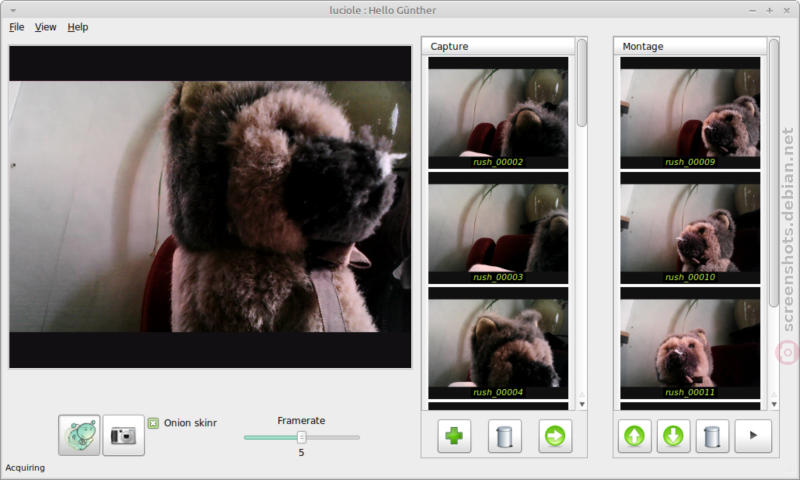Select capture thumbnail rush_00004
The width and height of the screenshot is (800, 480).
(498, 343)
